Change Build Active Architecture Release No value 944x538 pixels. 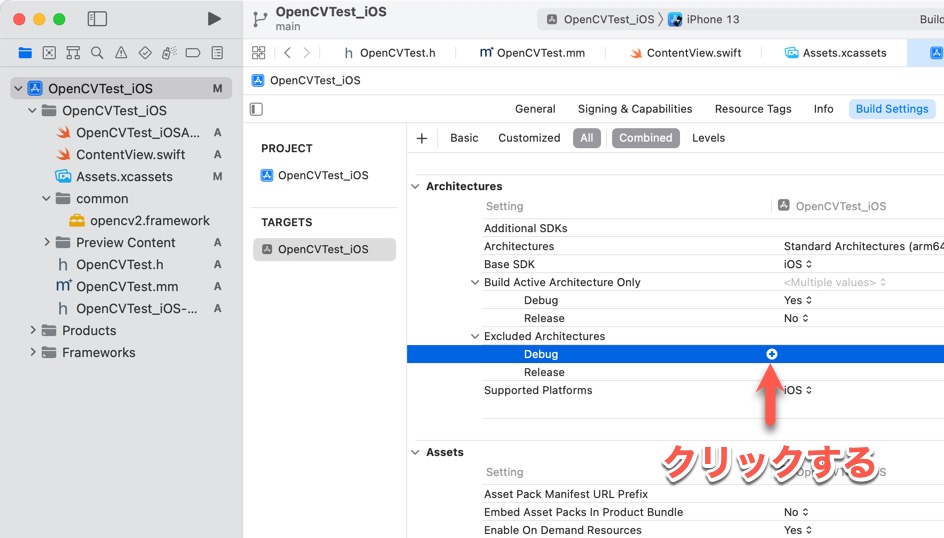pyautogui.click(x=795, y=318)
